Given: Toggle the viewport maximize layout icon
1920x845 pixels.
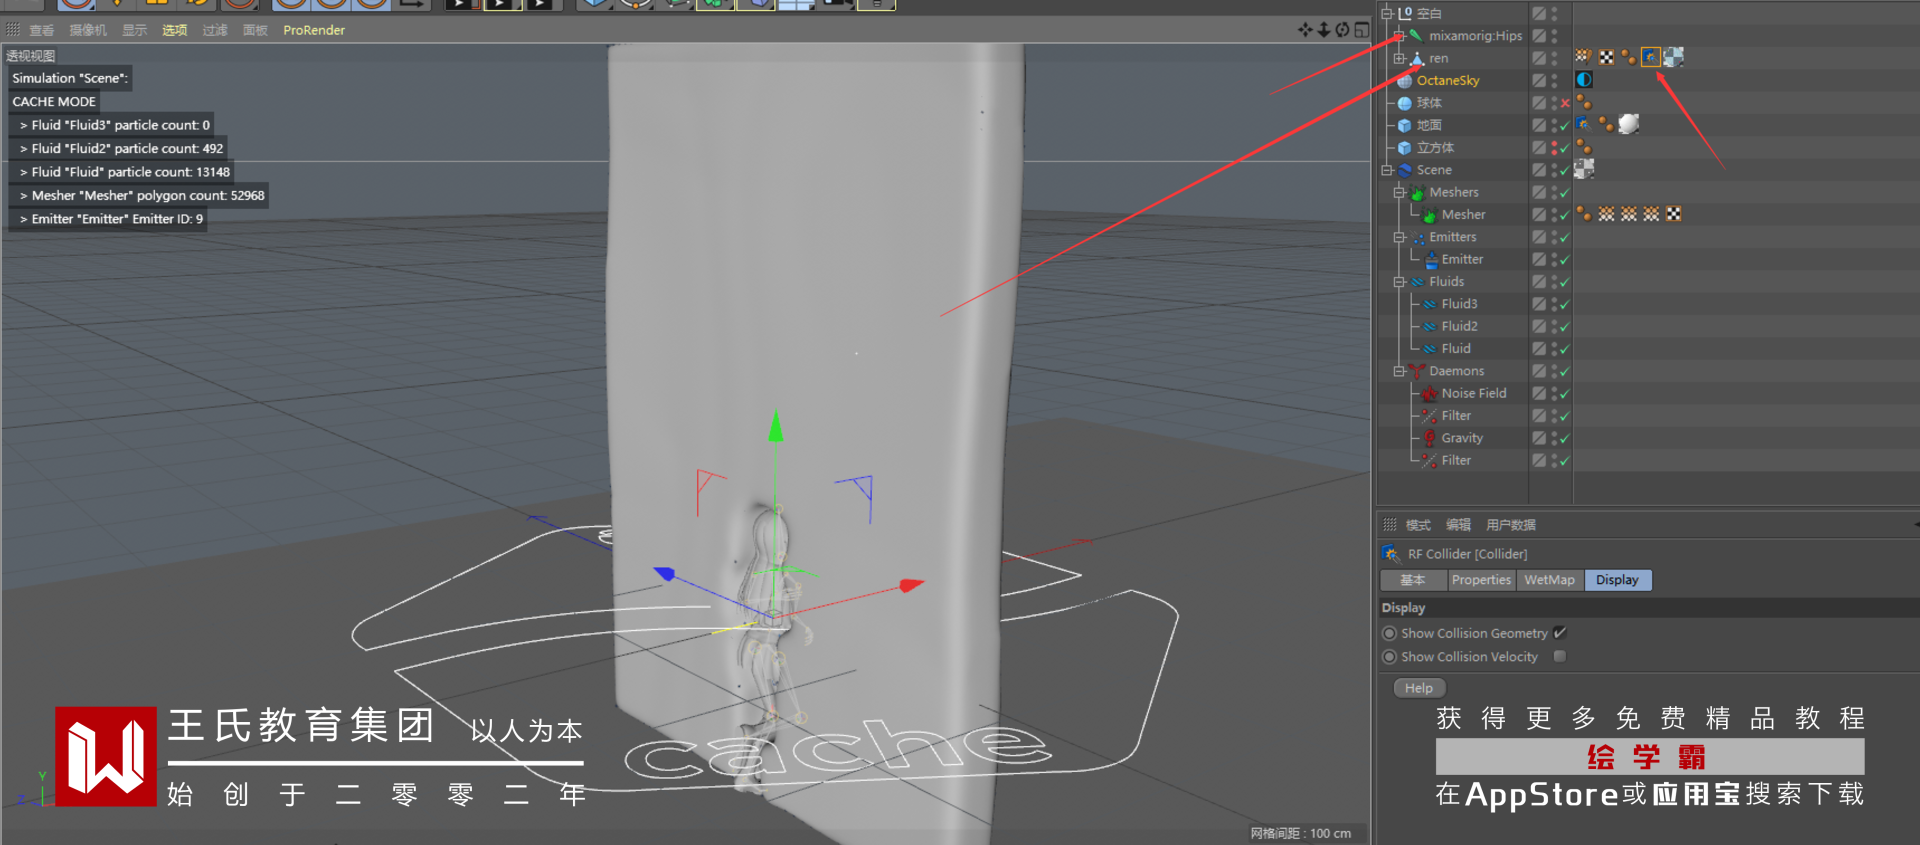Looking at the screenshot, I should pyautogui.click(x=1361, y=30).
